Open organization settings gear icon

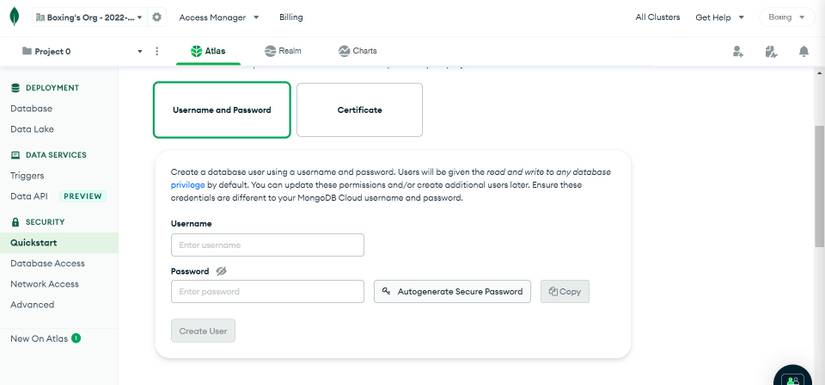click(157, 17)
